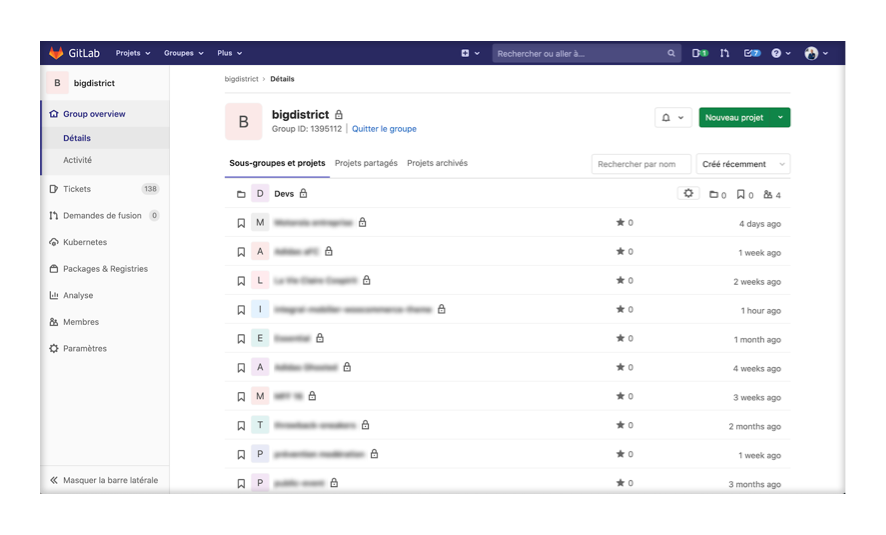This screenshot has width=886, height=535.
Task: Click the '3 months ago' timestamp
Action: [754, 485]
